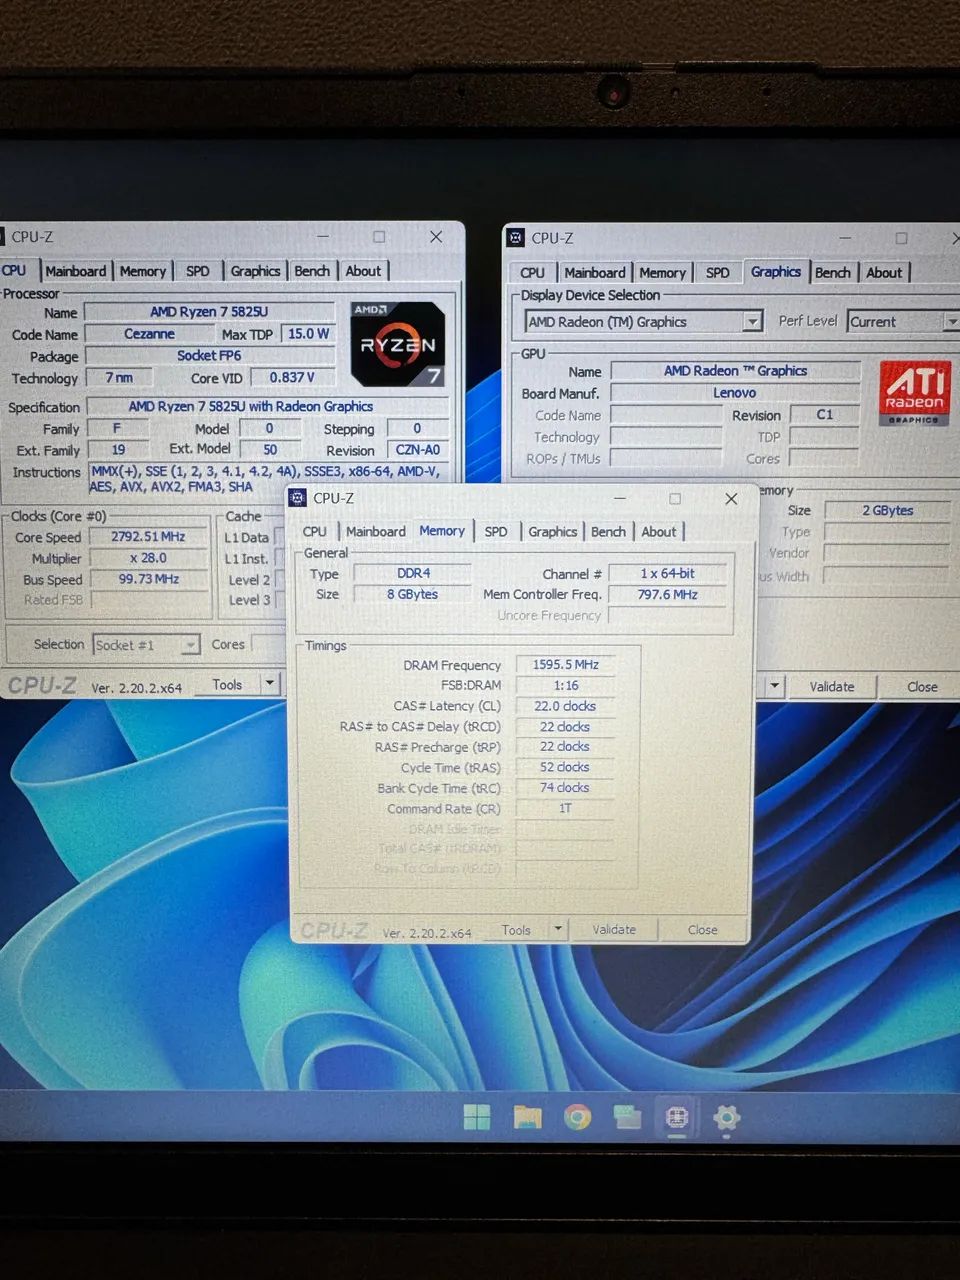Switch to Memory tab in CPU window

(143, 271)
